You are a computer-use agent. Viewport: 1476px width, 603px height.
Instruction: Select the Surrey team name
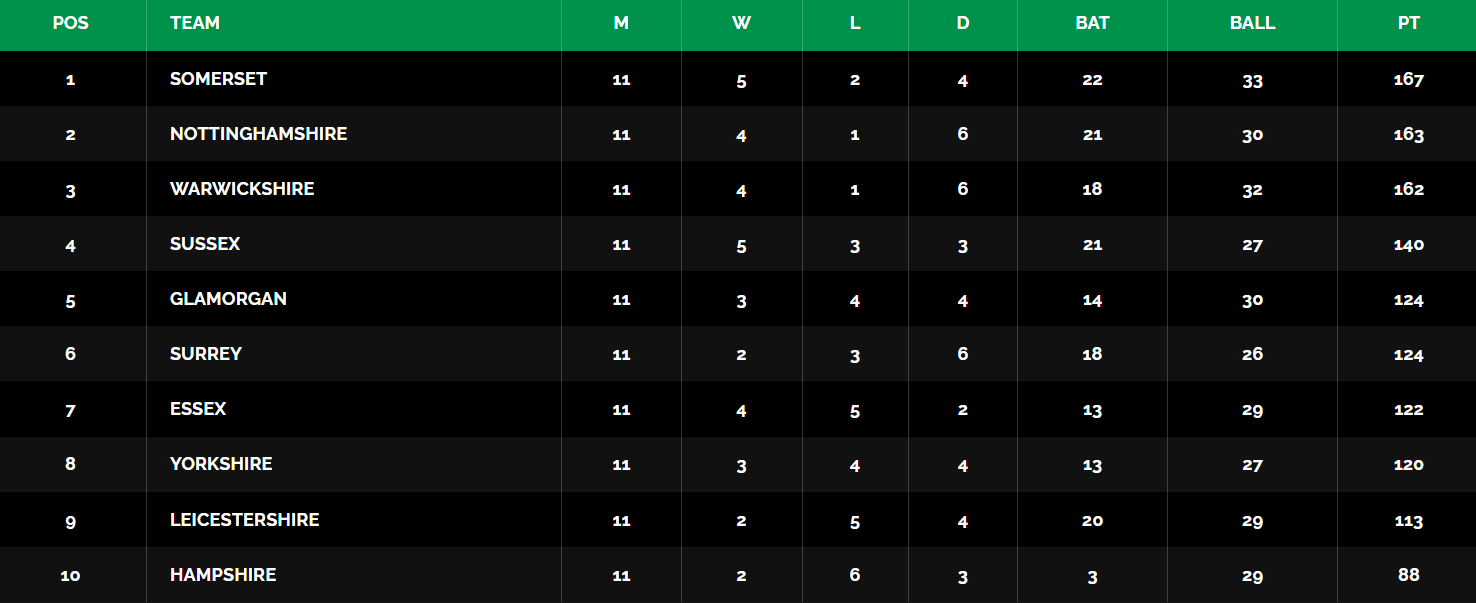pos(206,354)
